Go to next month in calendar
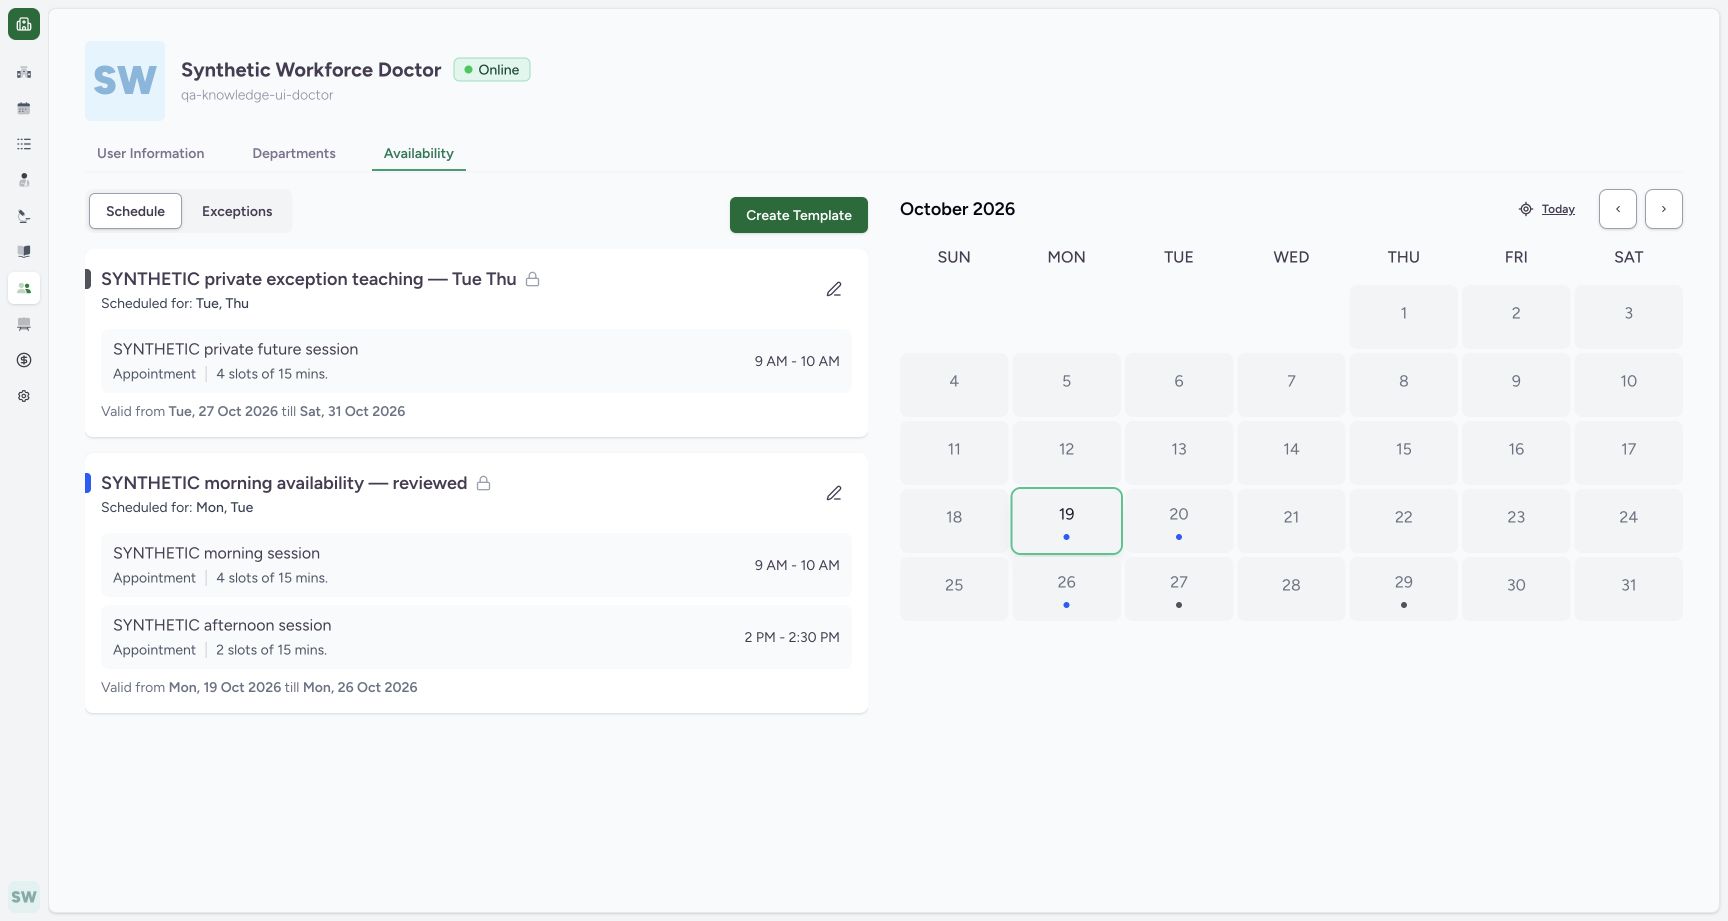This screenshot has height=921, width=1728. coord(1664,209)
